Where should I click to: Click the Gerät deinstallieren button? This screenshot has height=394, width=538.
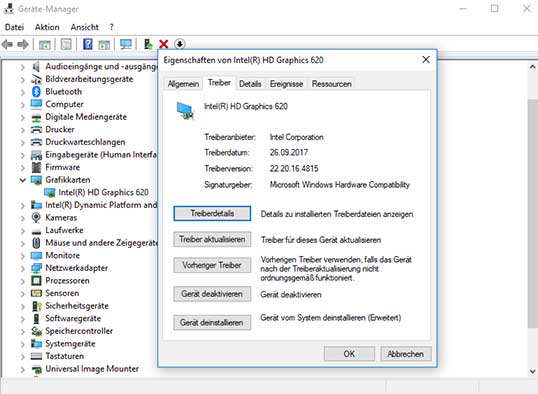(x=212, y=323)
